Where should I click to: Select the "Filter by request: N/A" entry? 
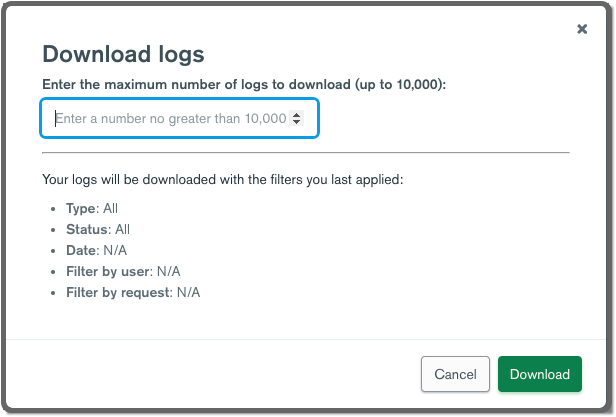point(134,292)
